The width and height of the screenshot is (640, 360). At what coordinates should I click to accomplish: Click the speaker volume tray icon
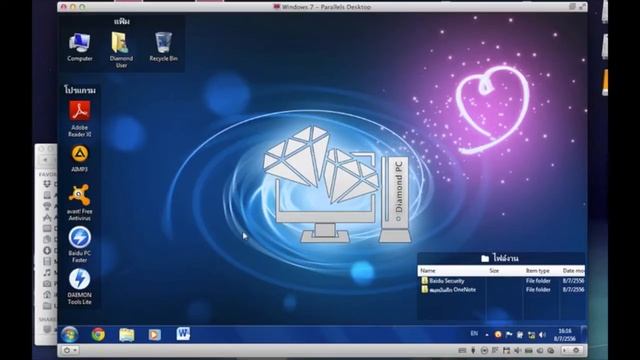(x=542, y=335)
